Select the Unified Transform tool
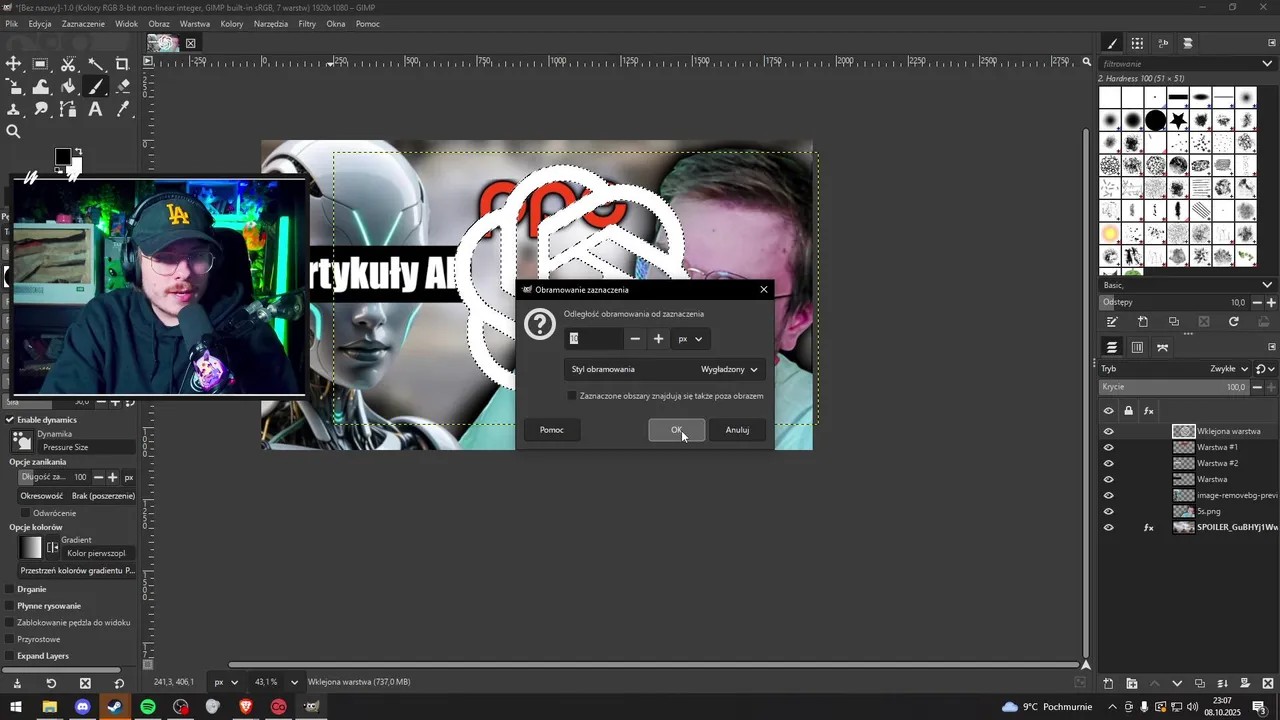1280x720 pixels. pyautogui.click(x=14, y=87)
